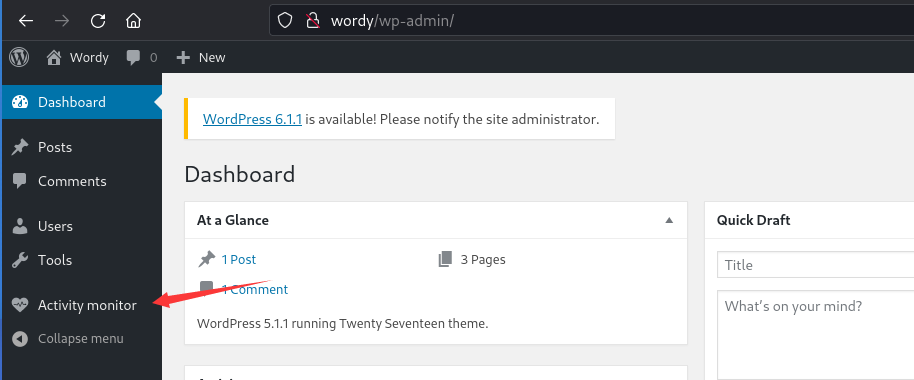914x380 pixels.
Task: Click the browser back arrow
Action: point(26,21)
